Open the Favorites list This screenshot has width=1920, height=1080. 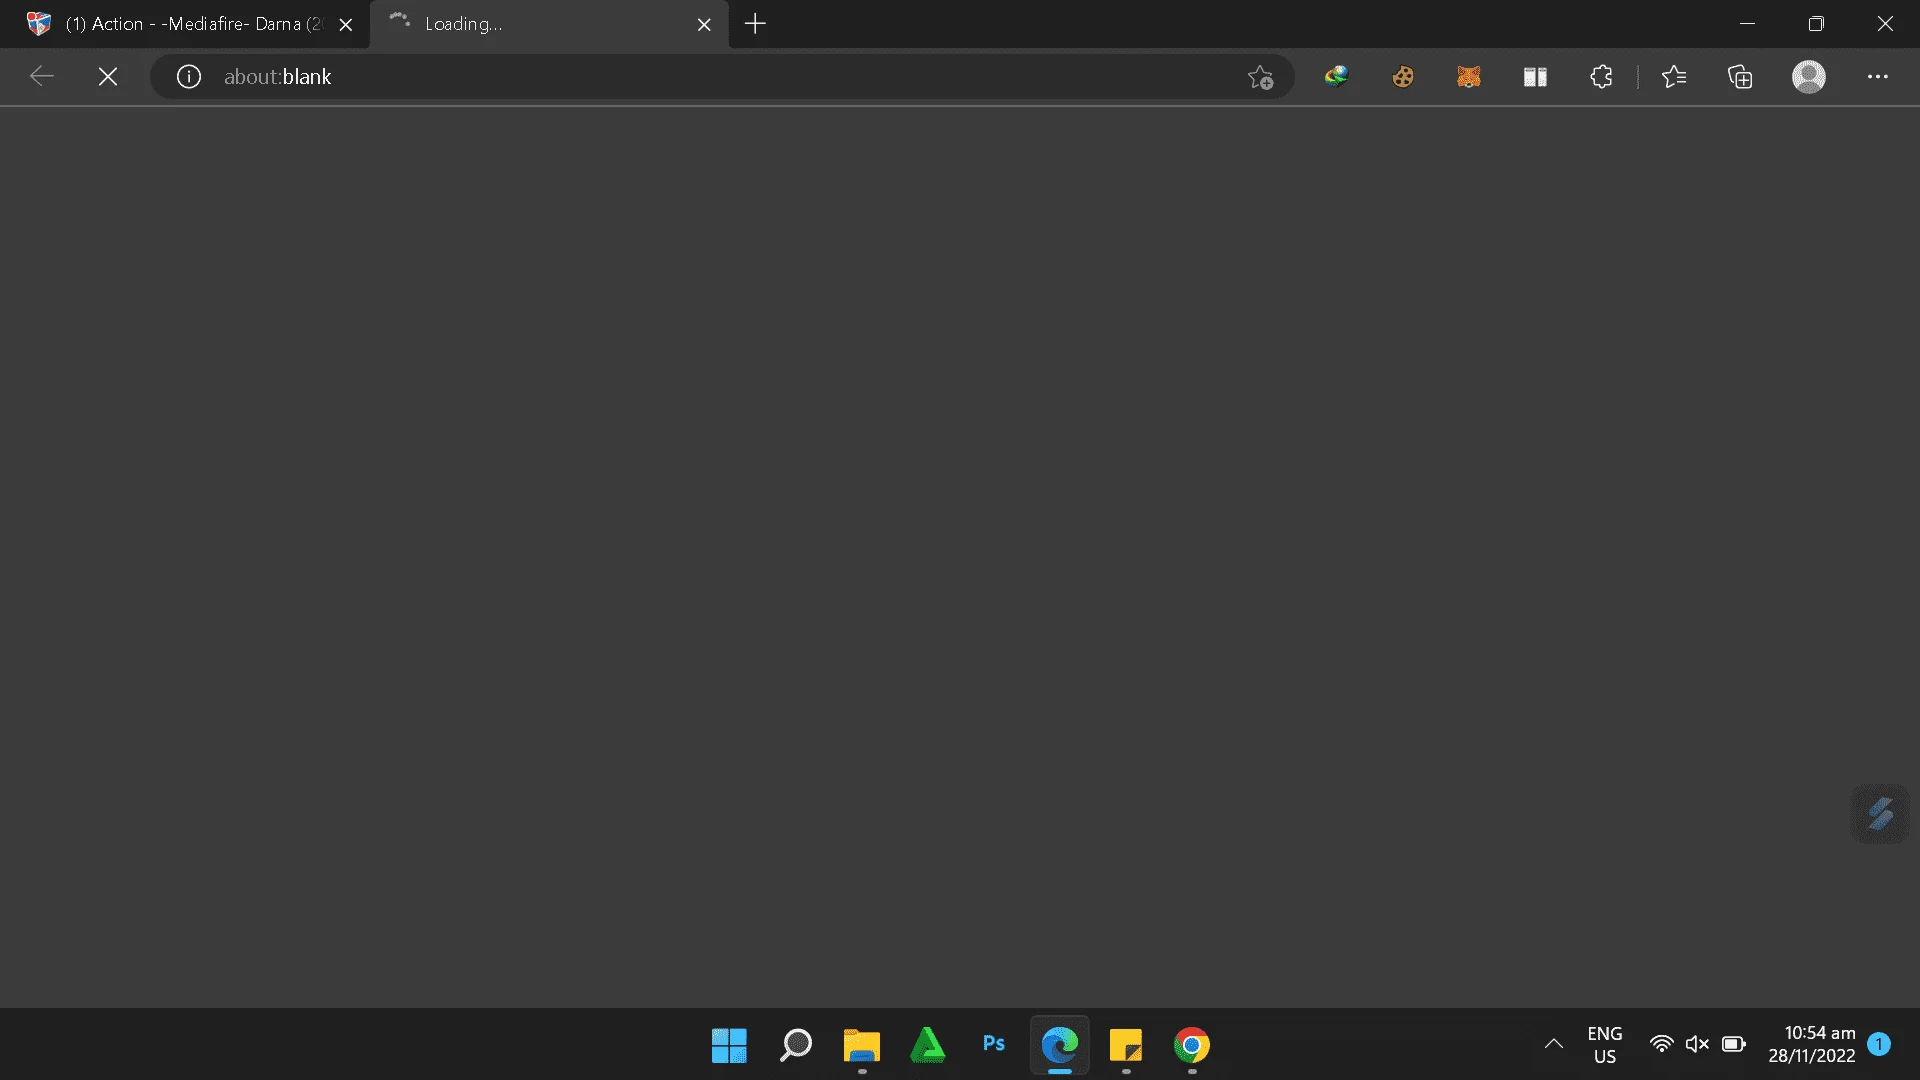1674,77
